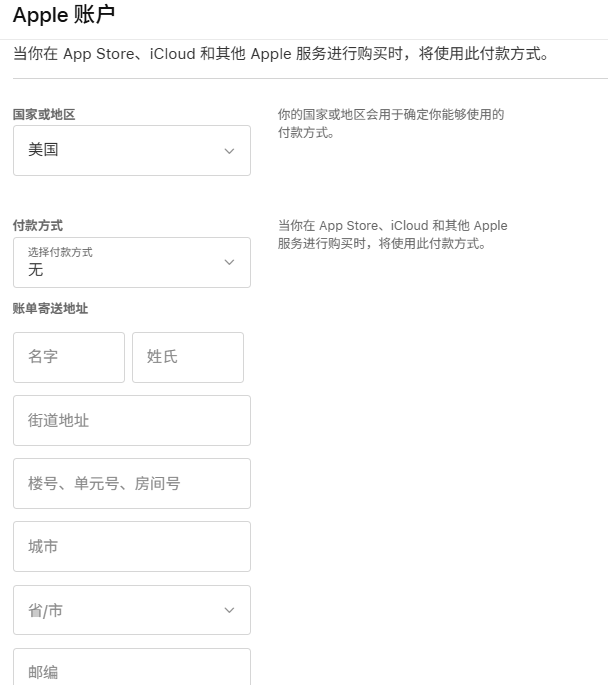Click the 国家或地区 section label
The width and height of the screenshot is (608, 685).
click(x=44, y=115)
